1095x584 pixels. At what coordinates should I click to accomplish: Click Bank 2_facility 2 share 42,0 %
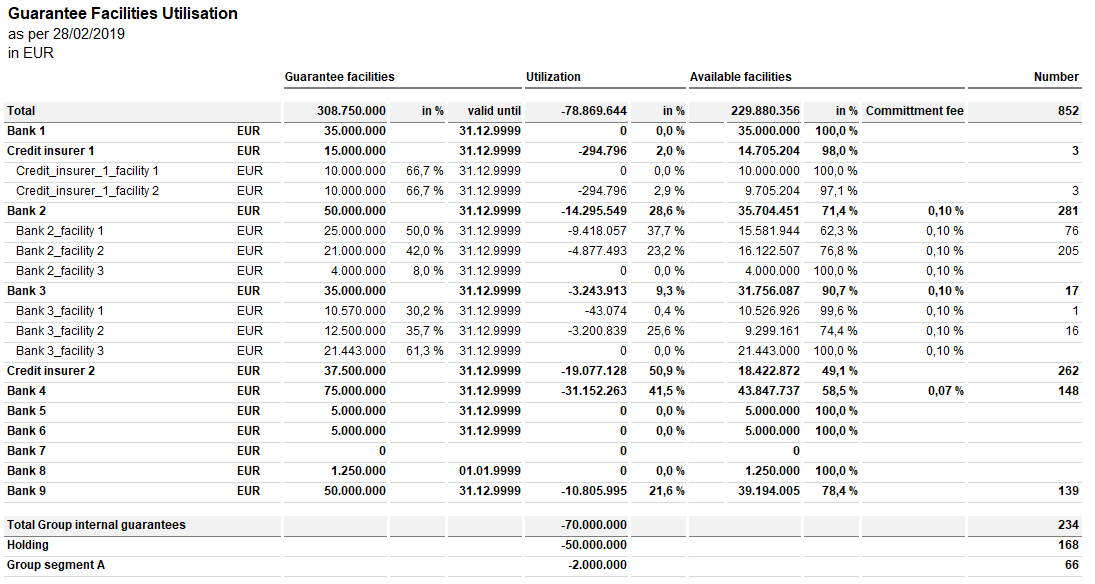coord(425,251)
